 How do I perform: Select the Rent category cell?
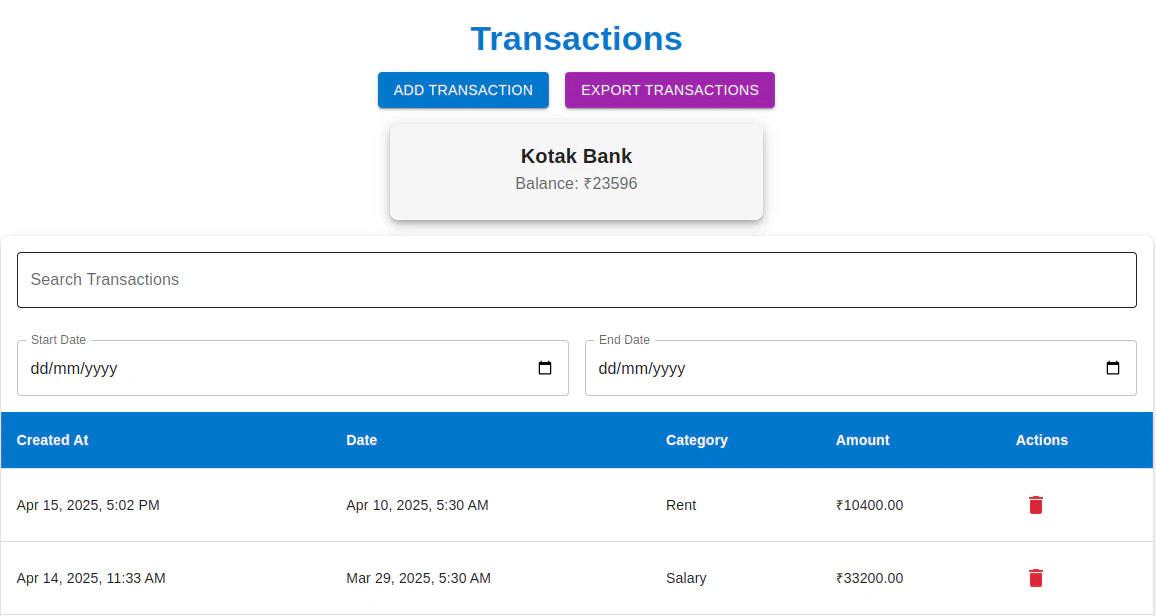[x=680, y=505]
